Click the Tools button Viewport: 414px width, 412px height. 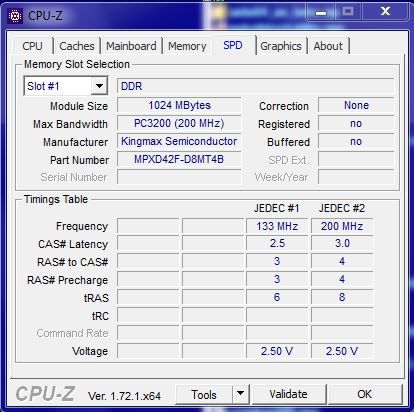point(204,394)
